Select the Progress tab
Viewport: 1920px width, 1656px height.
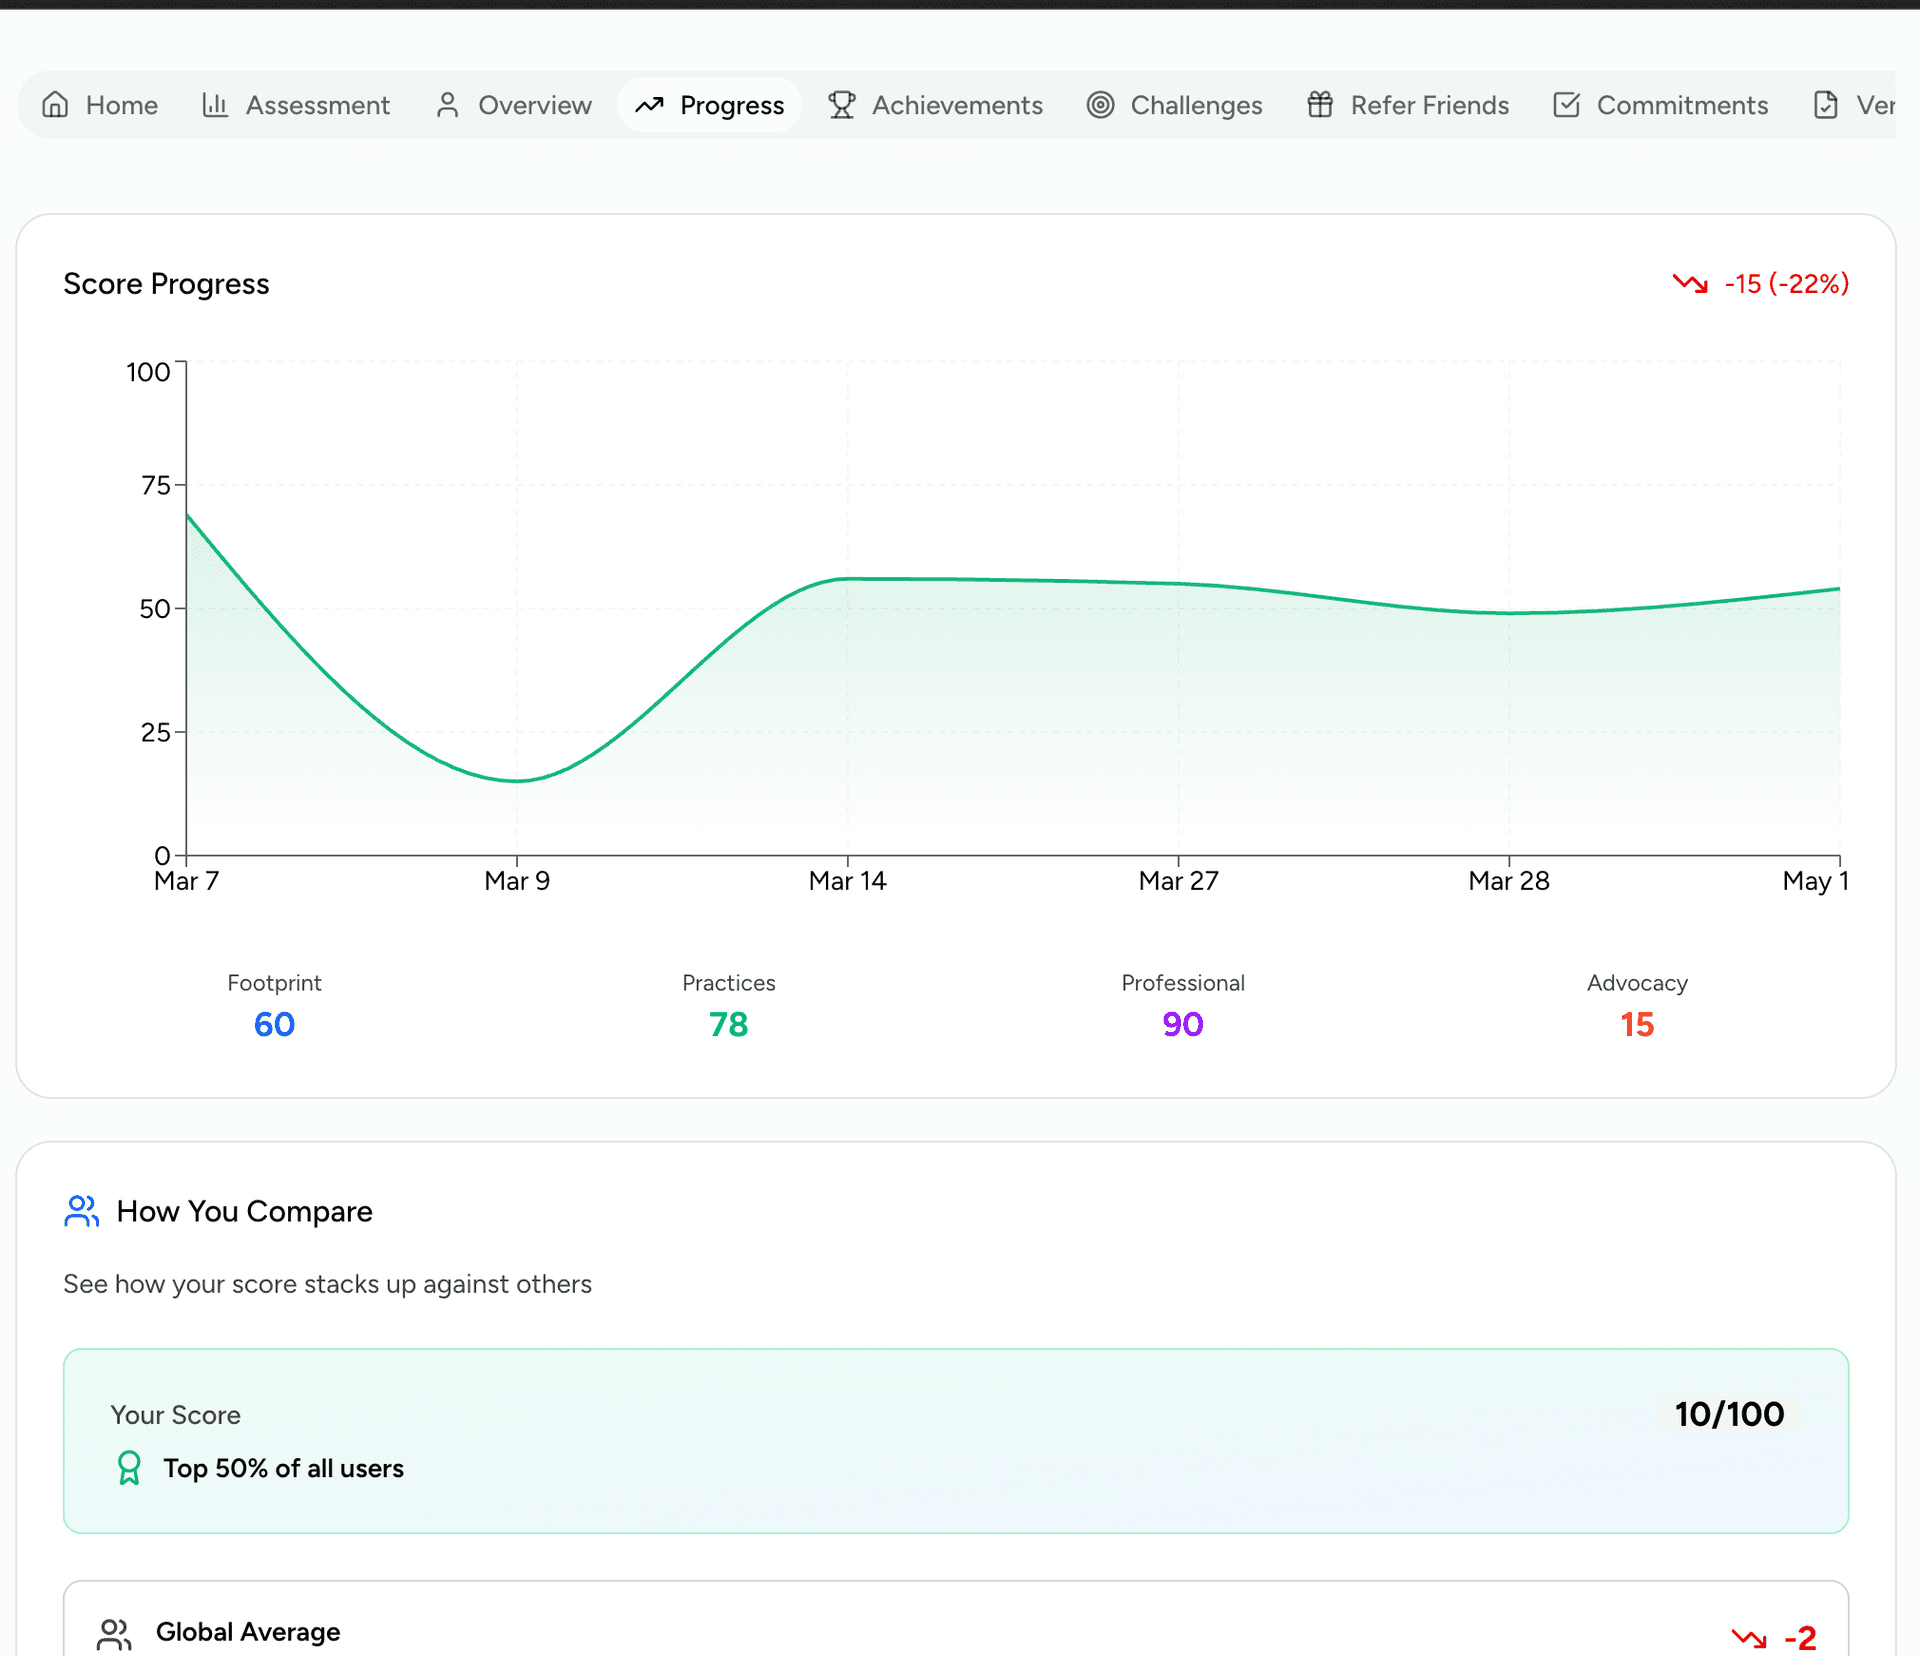point(710,105)
